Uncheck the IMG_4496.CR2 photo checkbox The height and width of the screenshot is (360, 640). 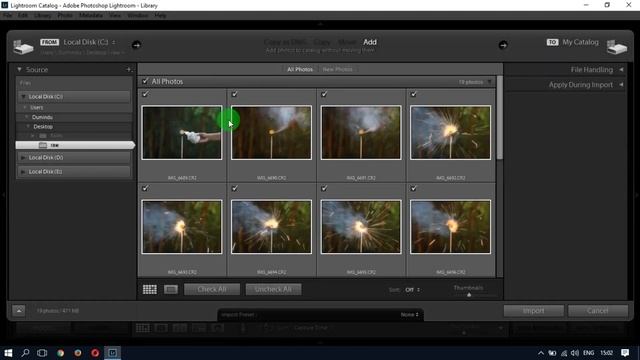click(x=413, y=188)
